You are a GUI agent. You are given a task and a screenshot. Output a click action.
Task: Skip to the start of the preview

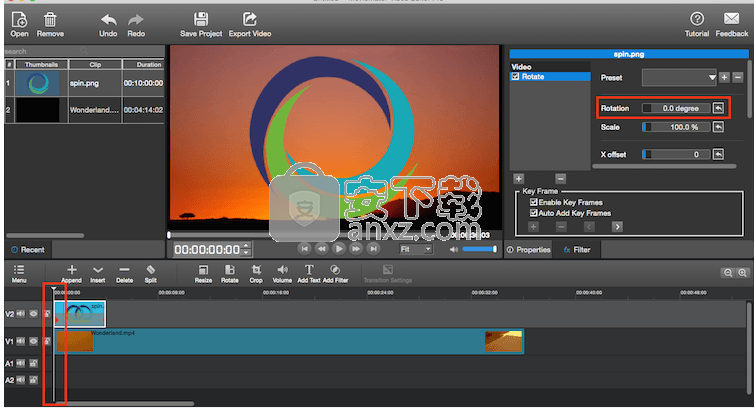click(x=304, y=249)
